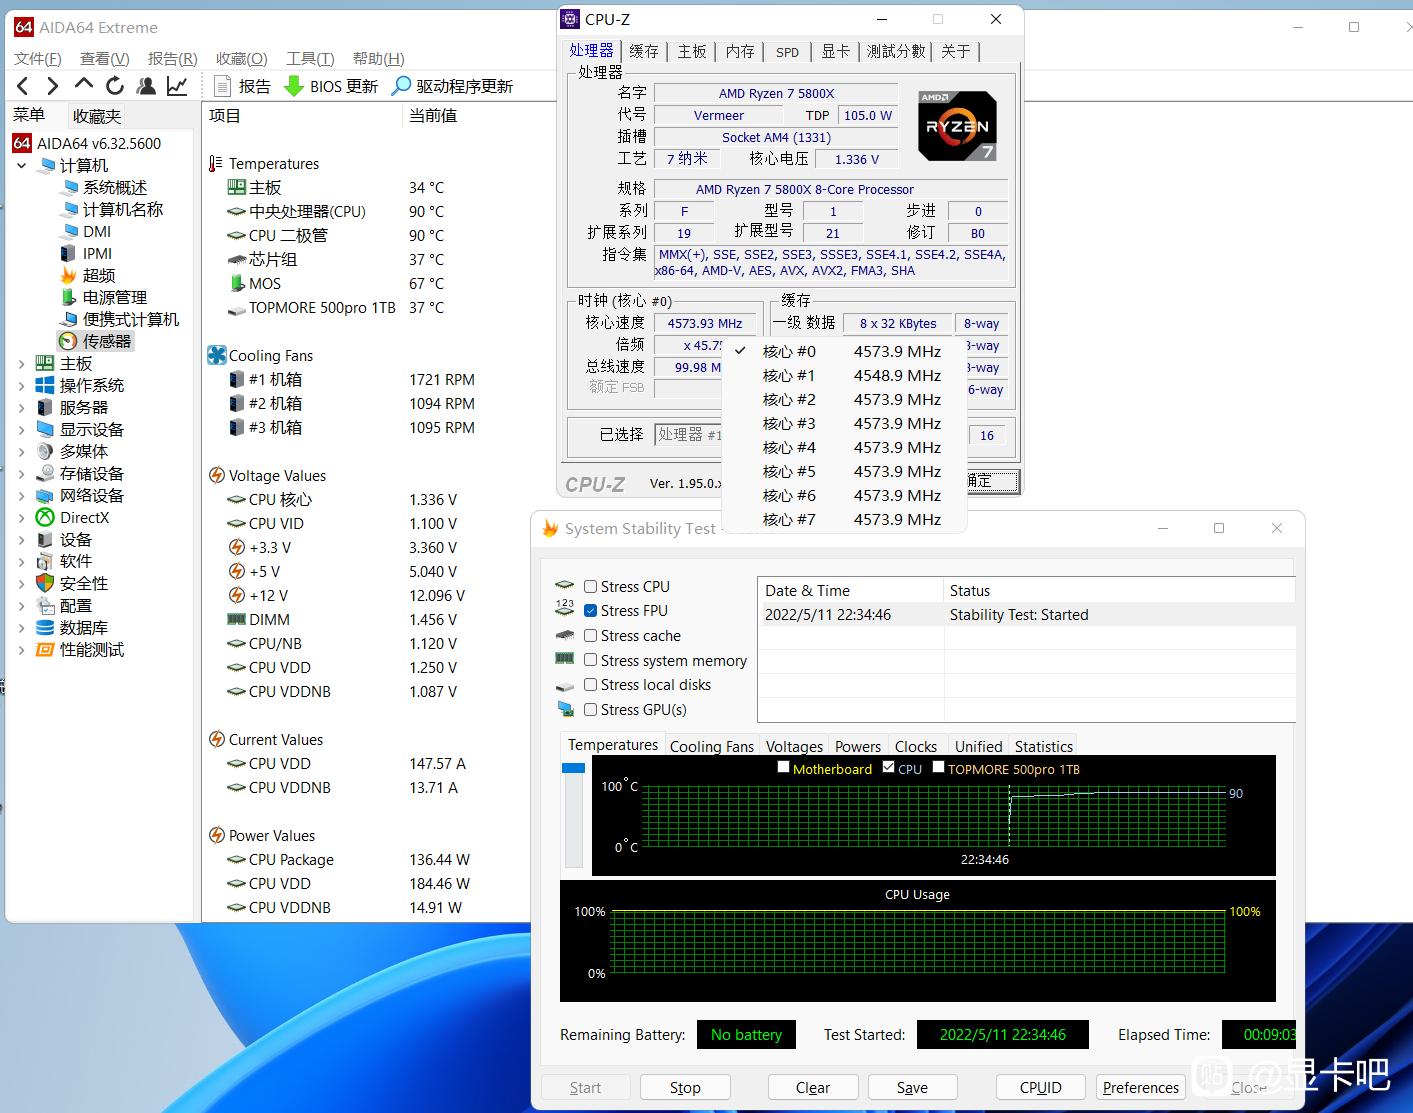Open 电源管理 in the tree

click(114, 297)
